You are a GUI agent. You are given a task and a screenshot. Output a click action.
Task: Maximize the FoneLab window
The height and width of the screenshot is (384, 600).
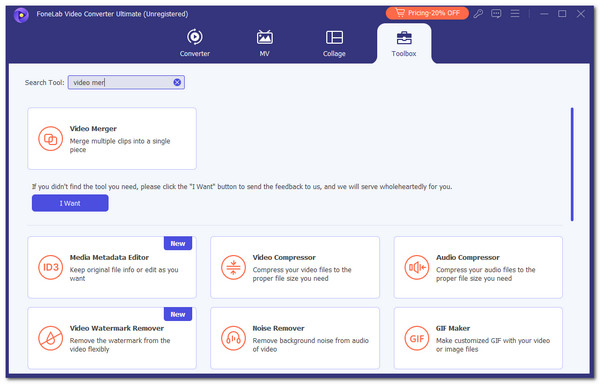click(x=562, y=14)
